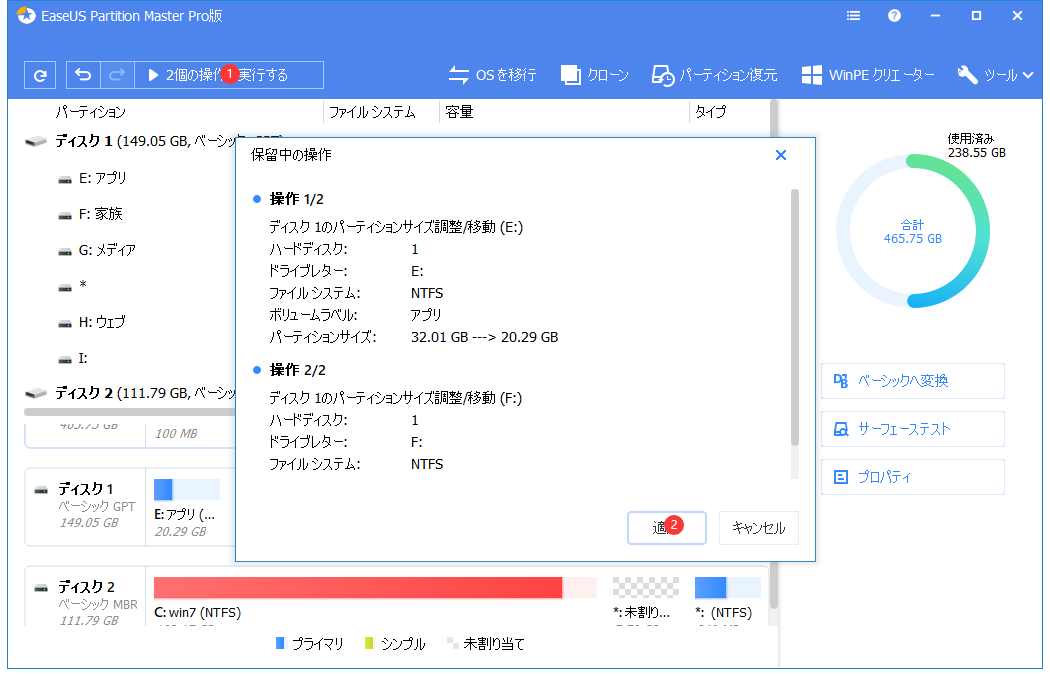Screen dimensions: 1050x676
Task: Click the パーティション column header
Action: [x=90, y=112]
